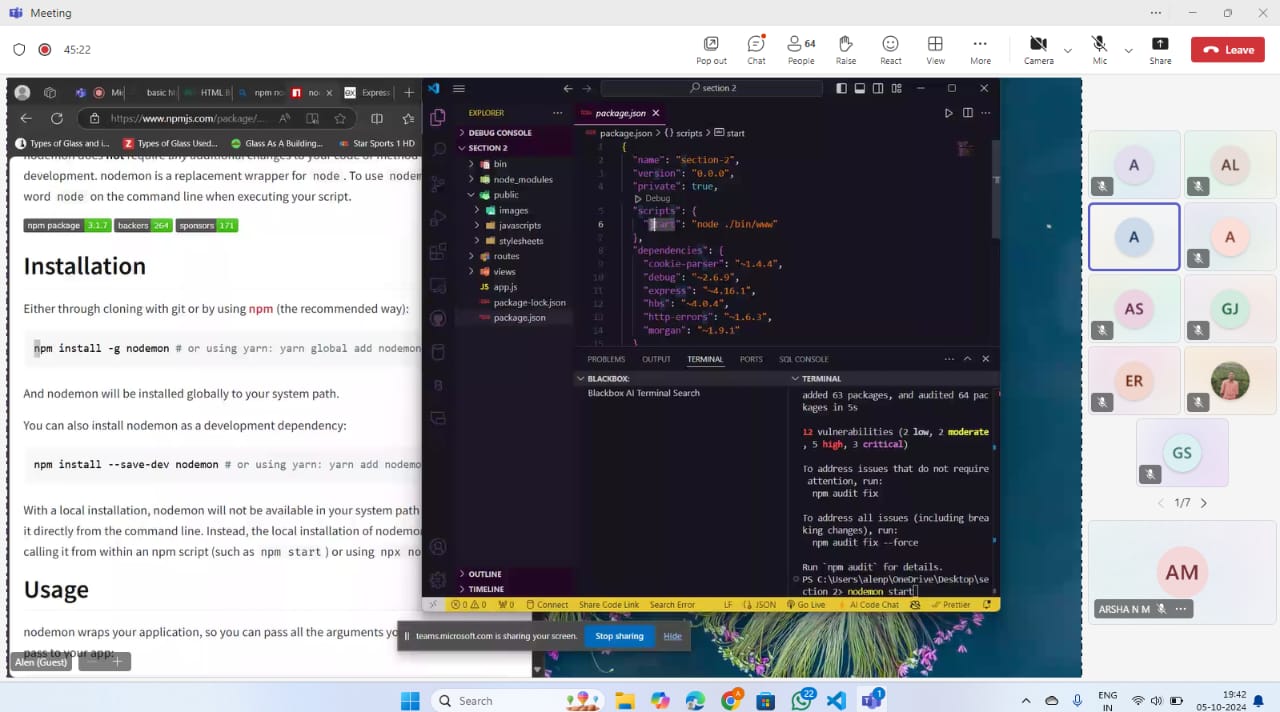The height and width of the screenshot is (712, 1280).
Task: Expand the OUTLINE section
Action: (x=515, y=574)
